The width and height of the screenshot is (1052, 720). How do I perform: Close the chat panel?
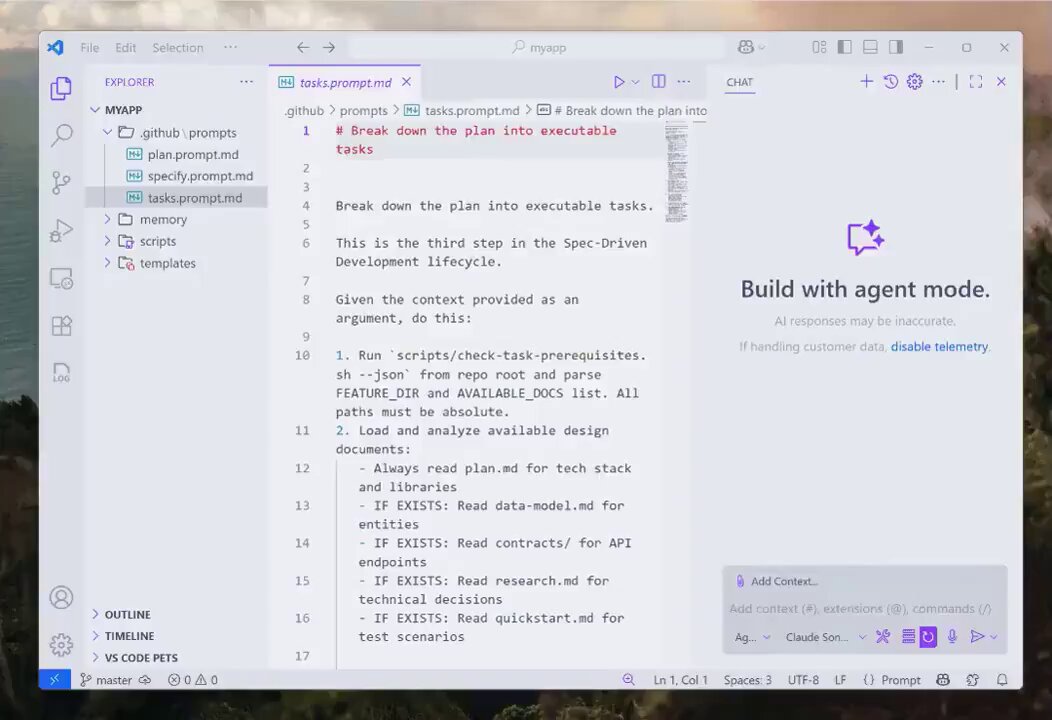click(1001, 82)
